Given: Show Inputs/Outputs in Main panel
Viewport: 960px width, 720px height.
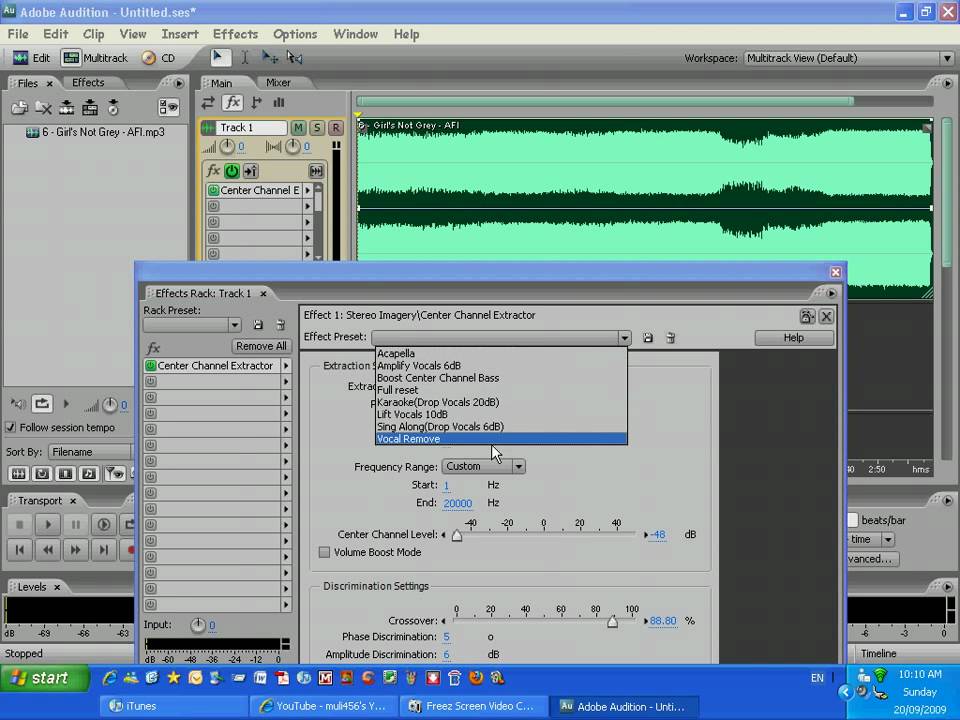Looking at the screenshot, I should (208, 103).
